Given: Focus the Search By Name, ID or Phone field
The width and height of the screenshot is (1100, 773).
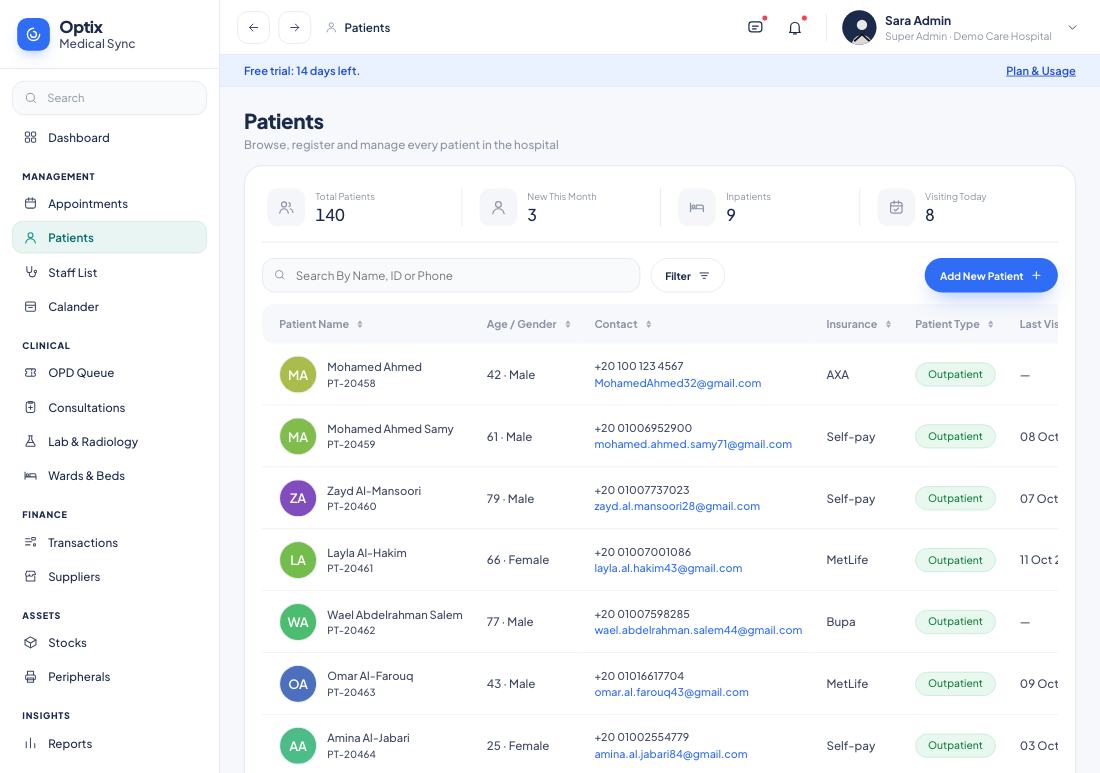Looking at the screenshot, I should [x=451, y=276].
